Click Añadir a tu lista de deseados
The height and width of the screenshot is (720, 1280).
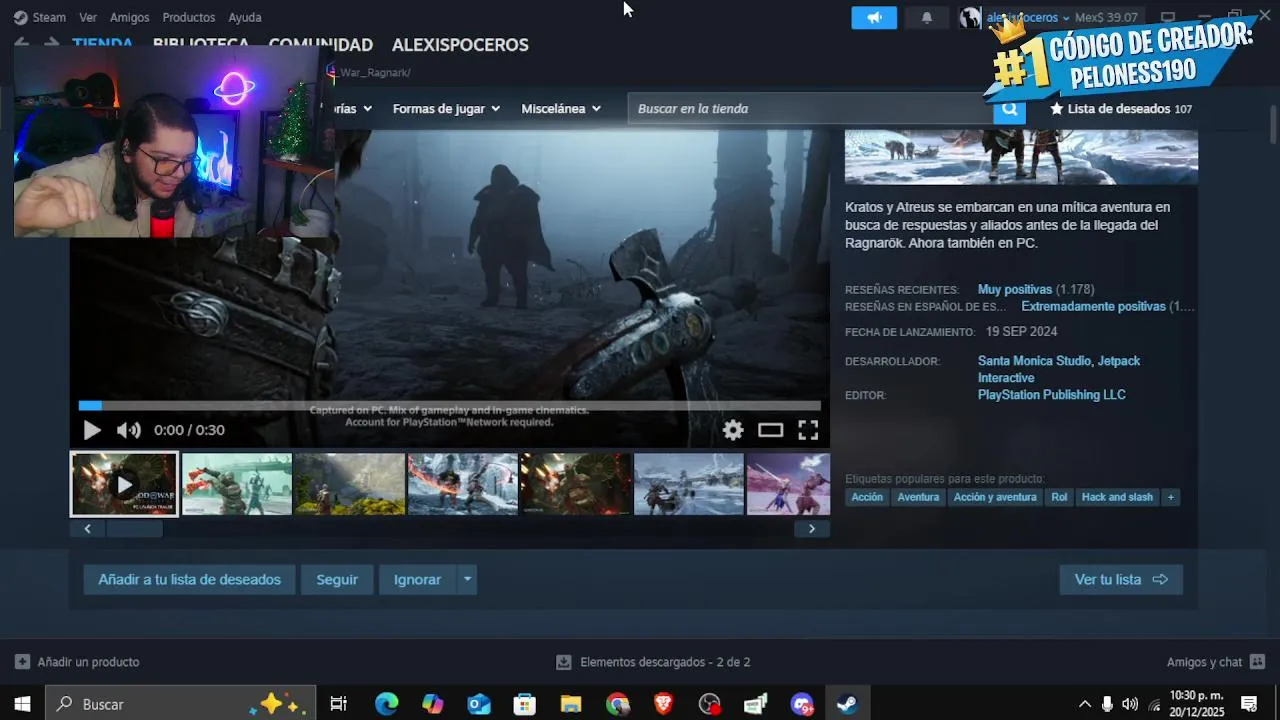(189, 579)
